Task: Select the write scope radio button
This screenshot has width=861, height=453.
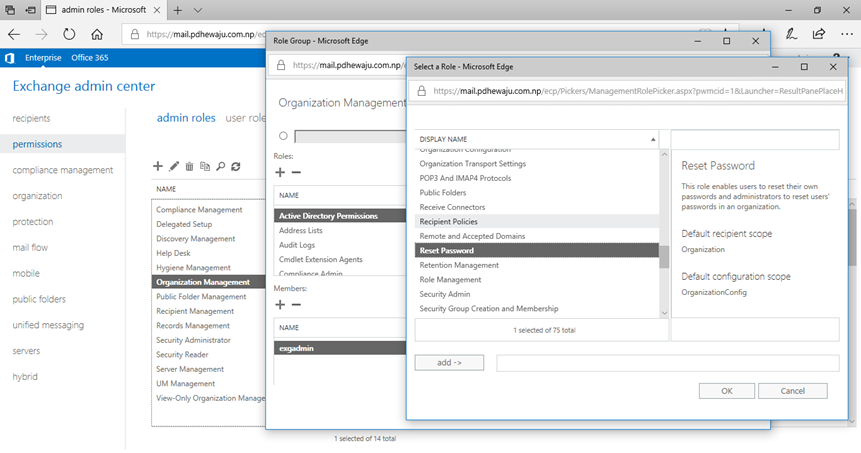Action: 283,136
